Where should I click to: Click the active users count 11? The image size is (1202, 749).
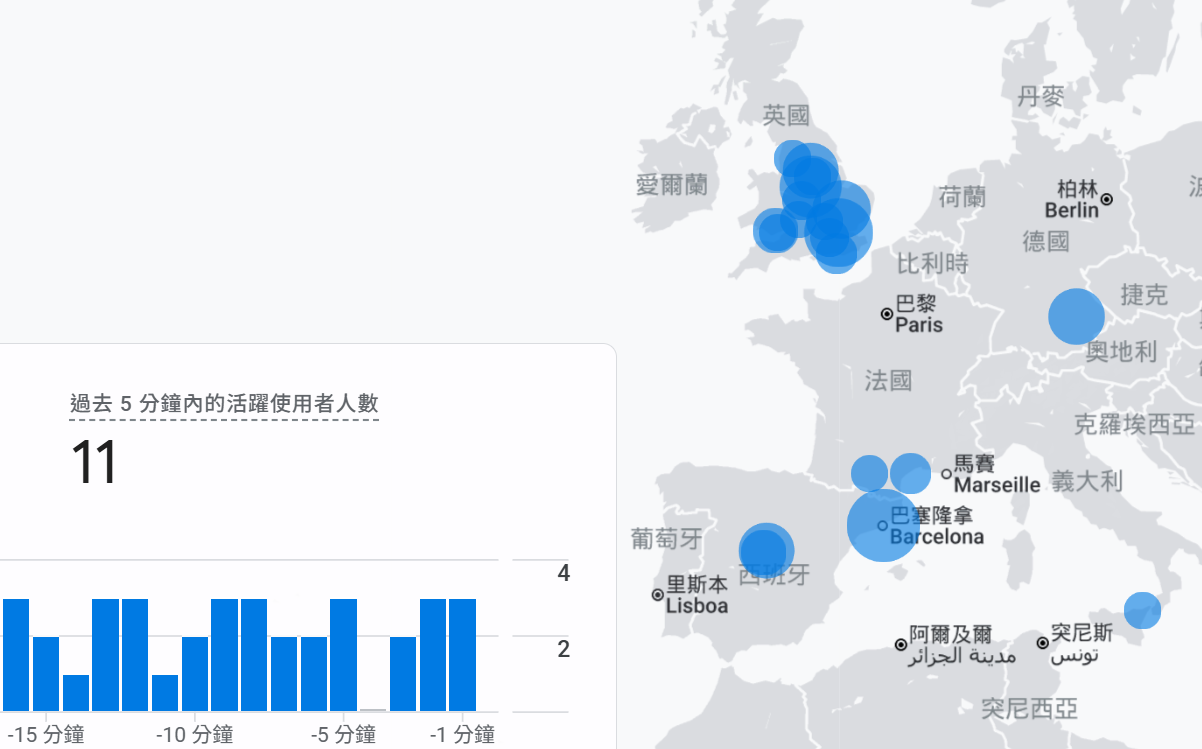click(x=94, y=463)
